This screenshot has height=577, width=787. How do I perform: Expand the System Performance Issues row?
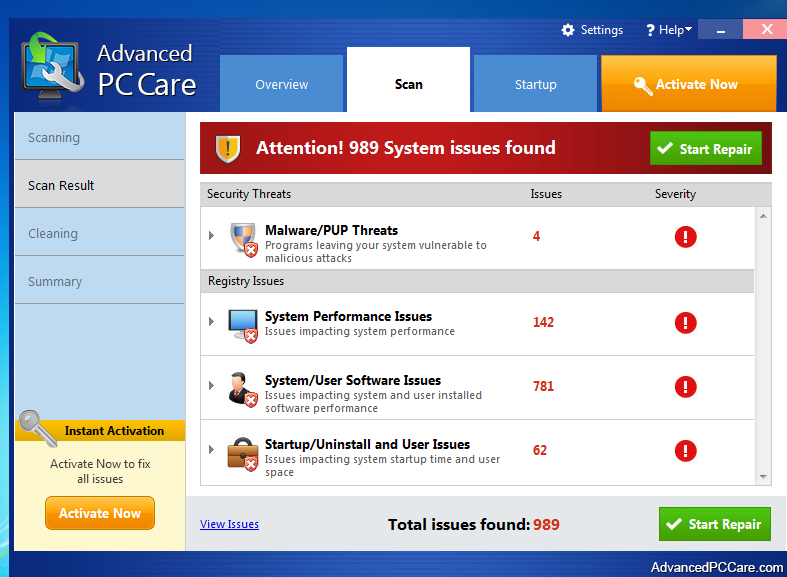[211, 322]
